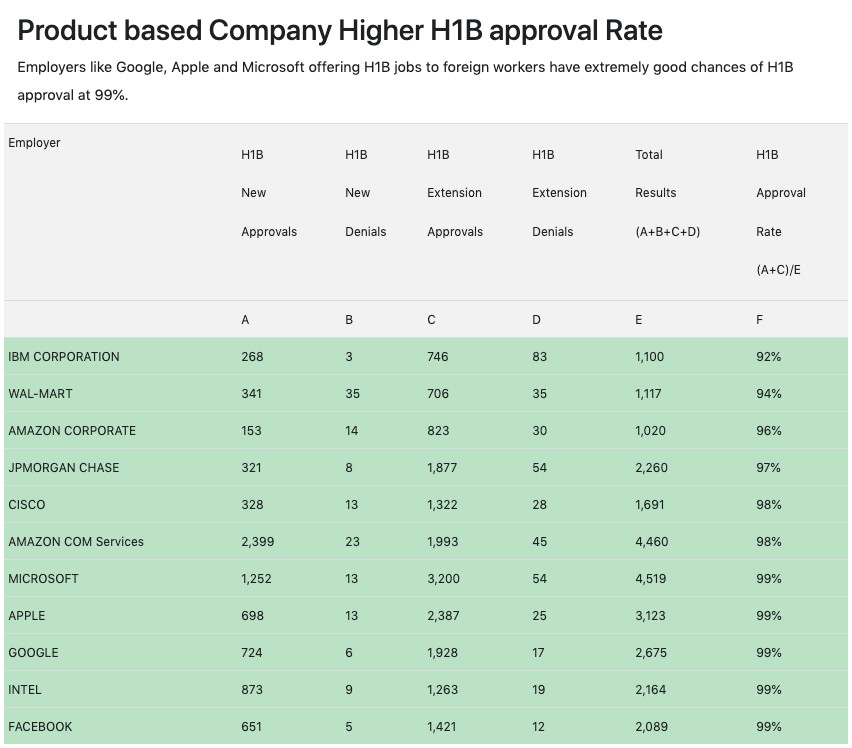Click the "AMAZON CORPORATE" employer name
Image resolution: width=852 pixels, height=748 pixels.
pyautogui.click(x=72, y=431)
